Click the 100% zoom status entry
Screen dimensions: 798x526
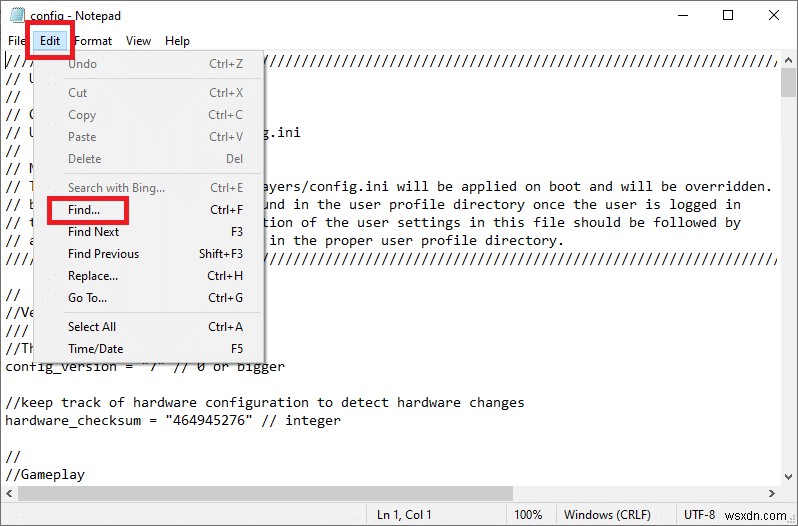point(528,515)
